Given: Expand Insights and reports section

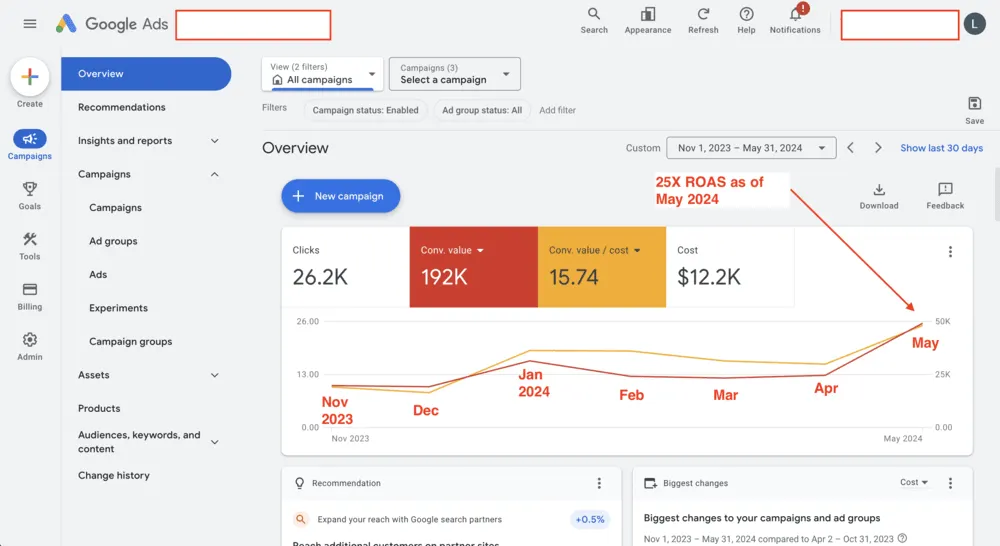Looking at the screenshot, I should pyautogui.click(x=214, y=141).
